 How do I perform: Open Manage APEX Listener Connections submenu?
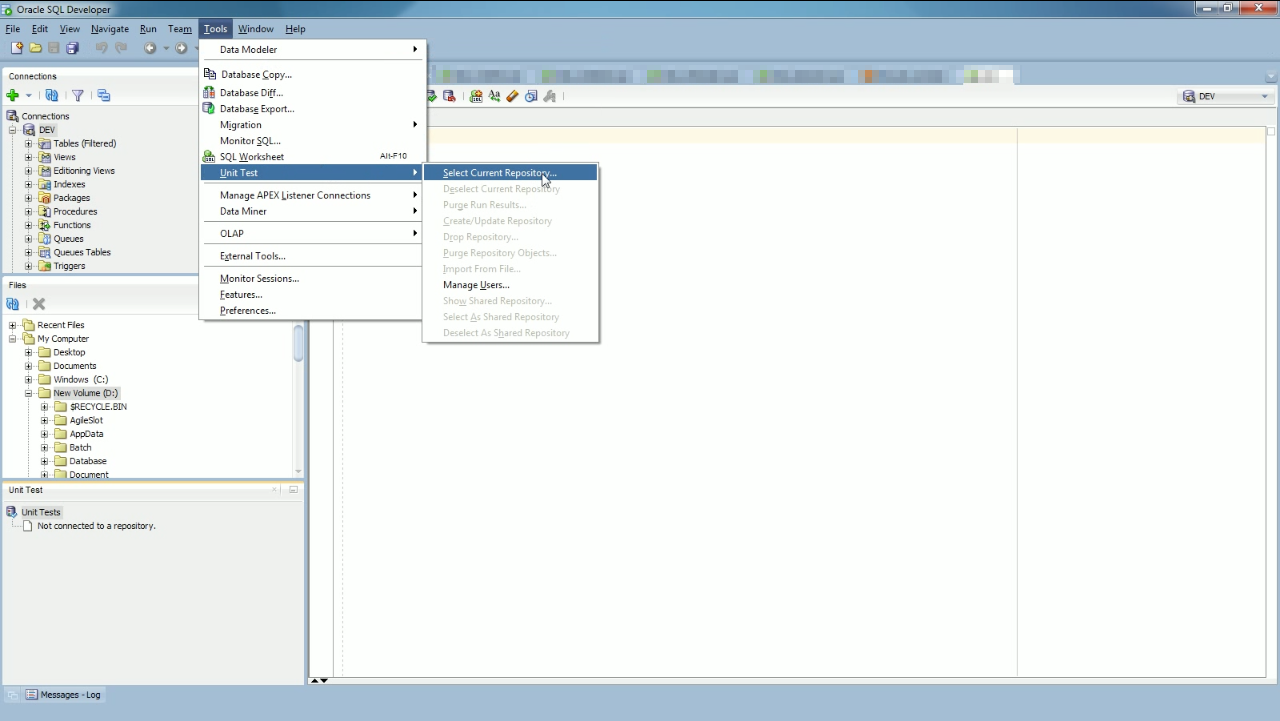(312, 195)
